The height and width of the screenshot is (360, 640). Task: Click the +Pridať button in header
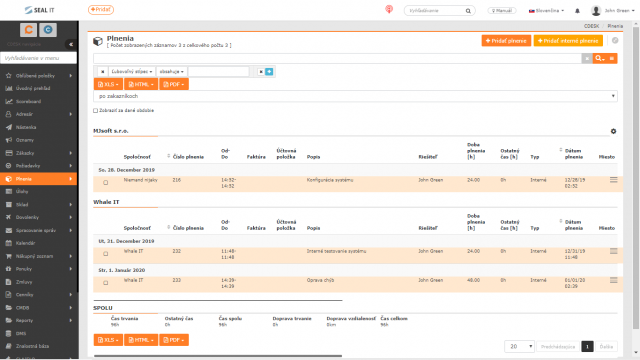[x=101, y=9]
